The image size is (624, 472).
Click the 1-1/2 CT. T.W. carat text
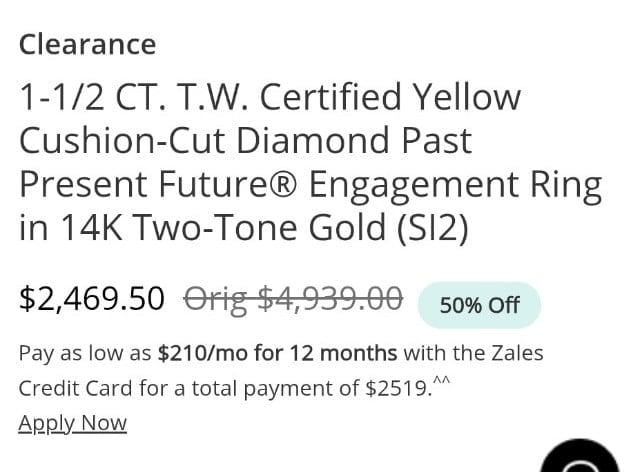134,97
